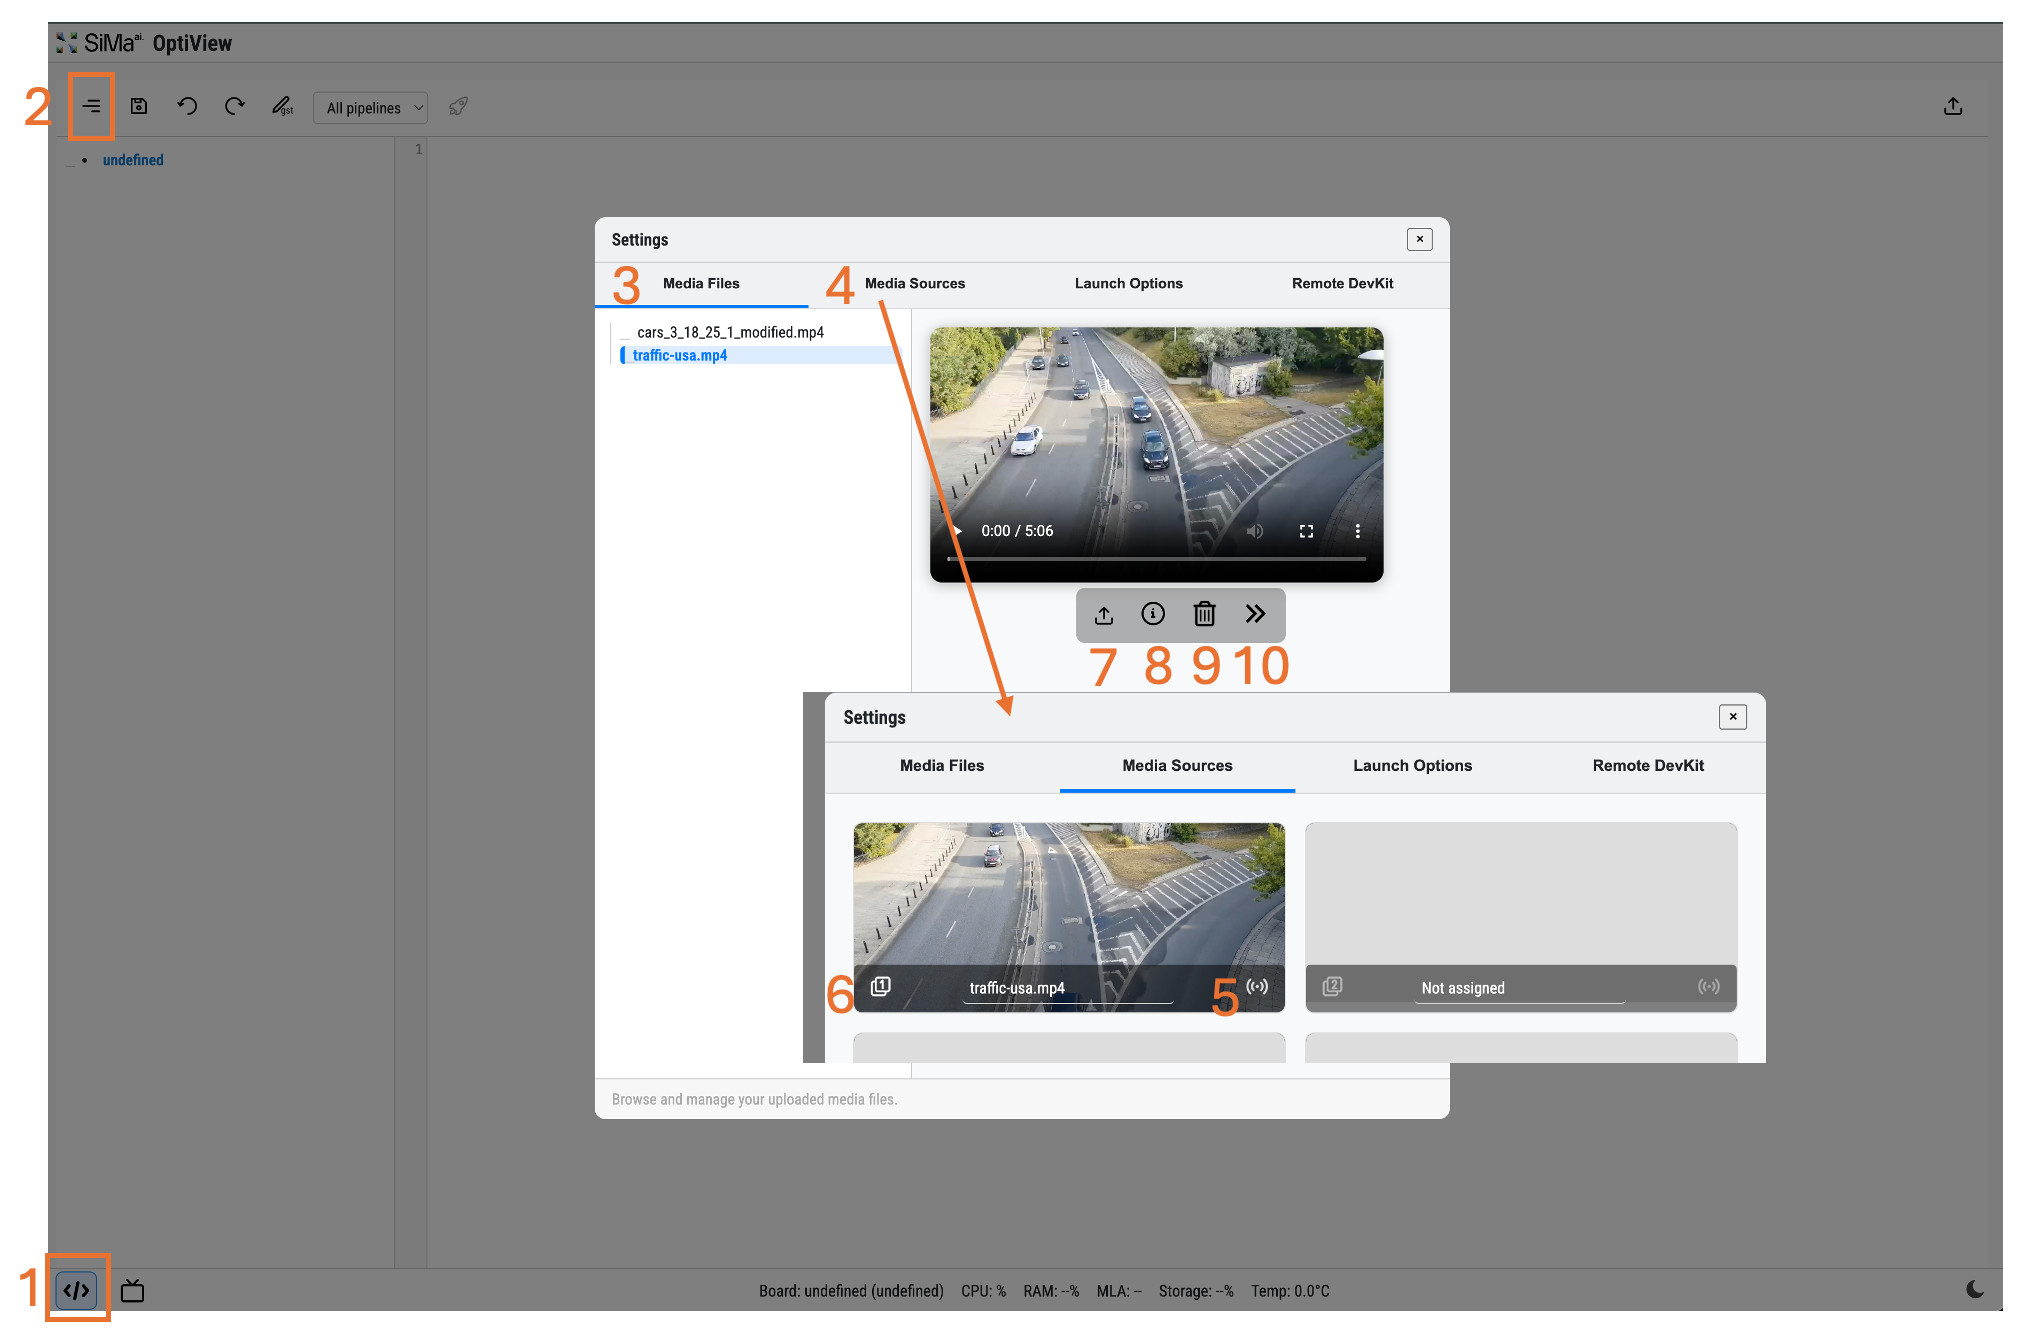Toggle the sidebar menu hamburger icon

91,106
